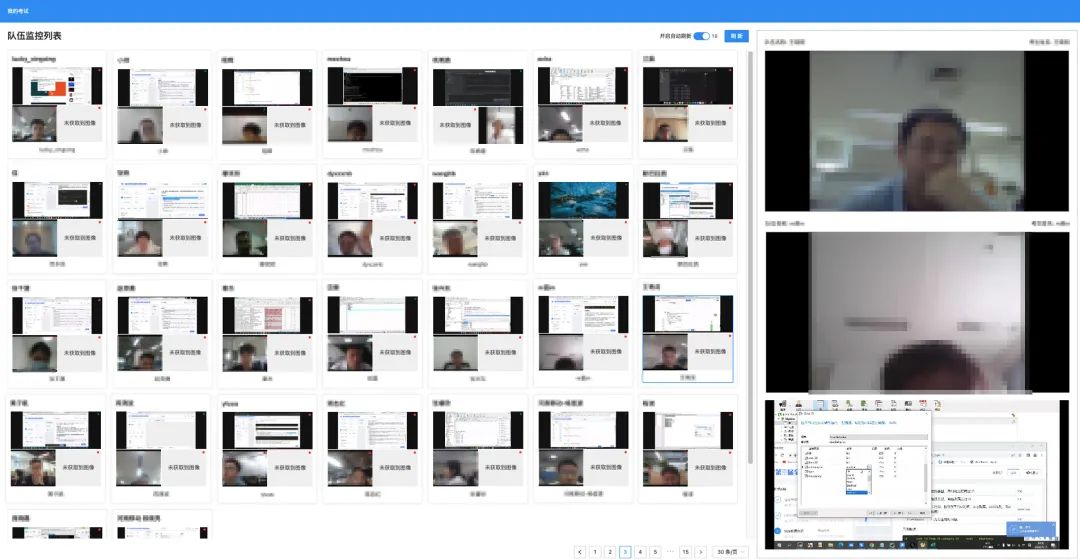Open the black terminal window screen thumbnail
Image resolution: width=1080 pixels, height=560 pixels.
click(373, 85)
